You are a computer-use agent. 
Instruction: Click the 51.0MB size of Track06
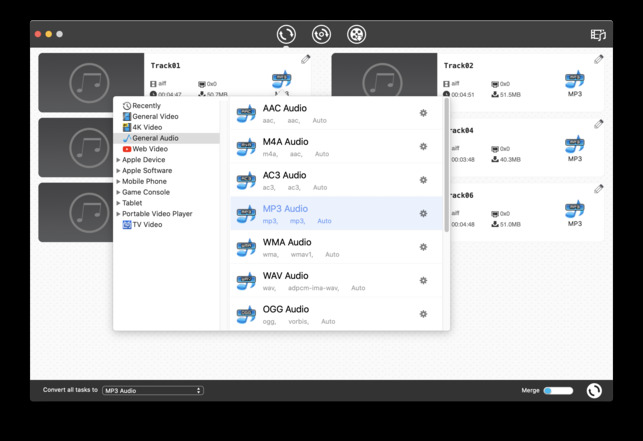tap(510, 224)
